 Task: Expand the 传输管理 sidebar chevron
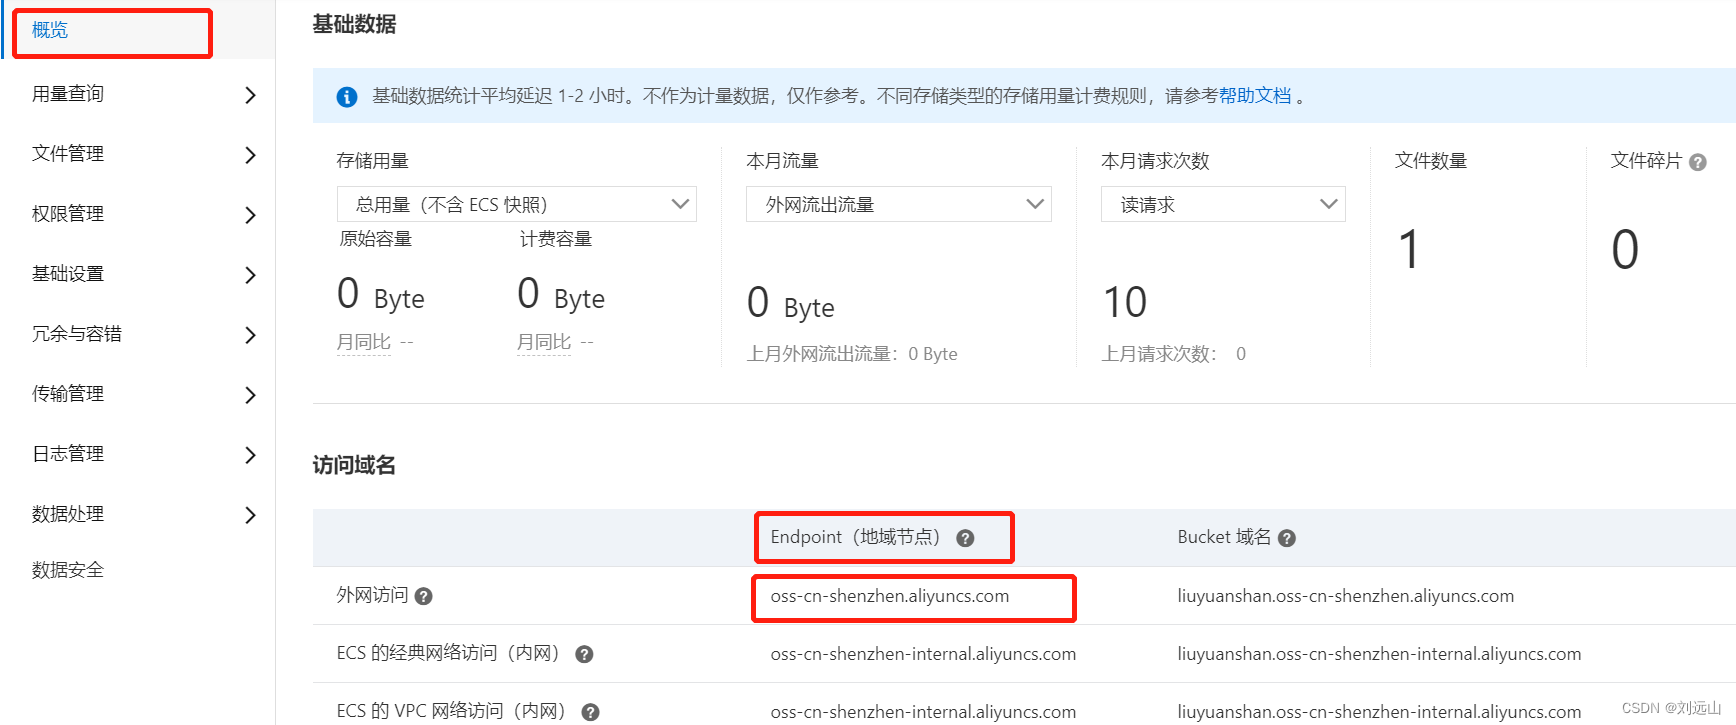tap(250, 395)
